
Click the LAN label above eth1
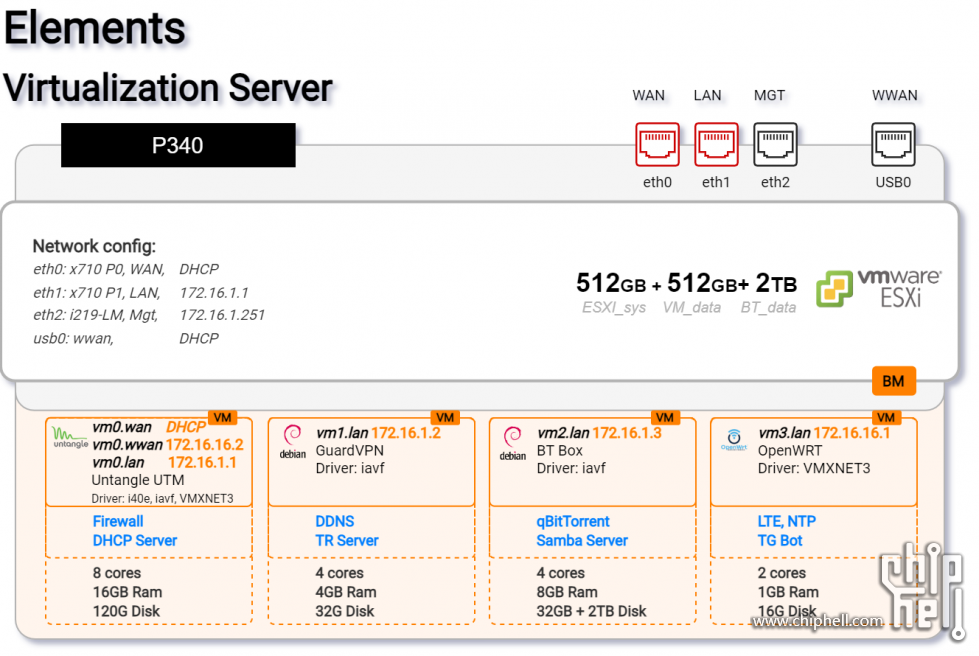pos(707,95)
